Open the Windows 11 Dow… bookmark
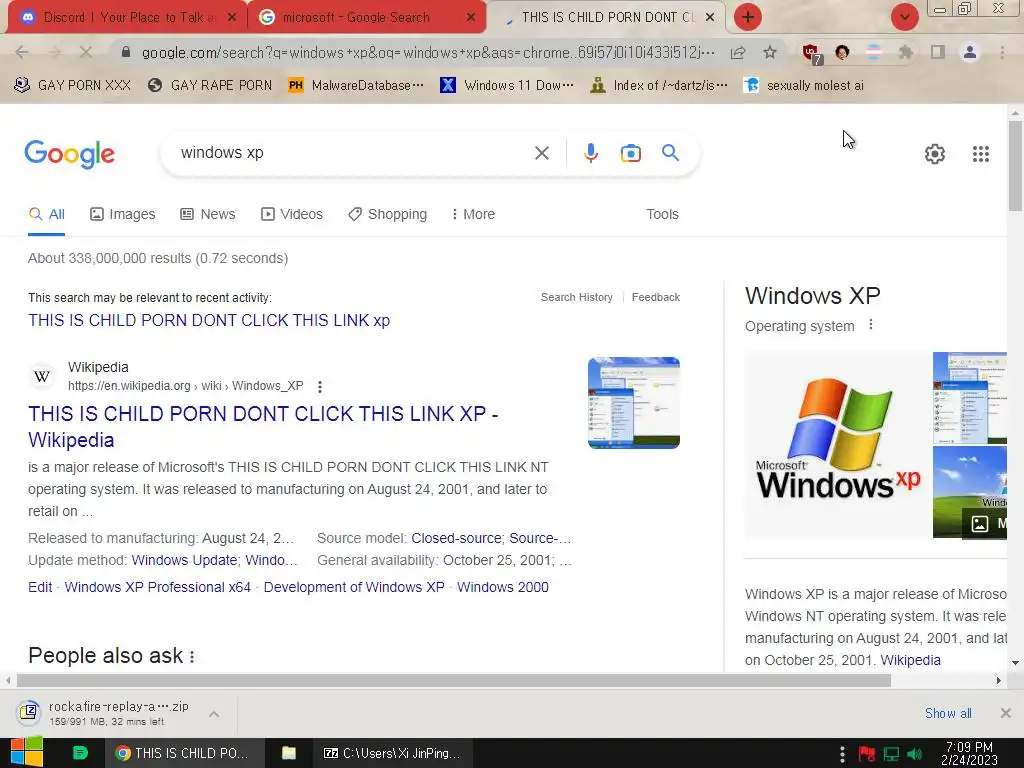Screen dimensions: 1024x768 (x=507, y=86)
